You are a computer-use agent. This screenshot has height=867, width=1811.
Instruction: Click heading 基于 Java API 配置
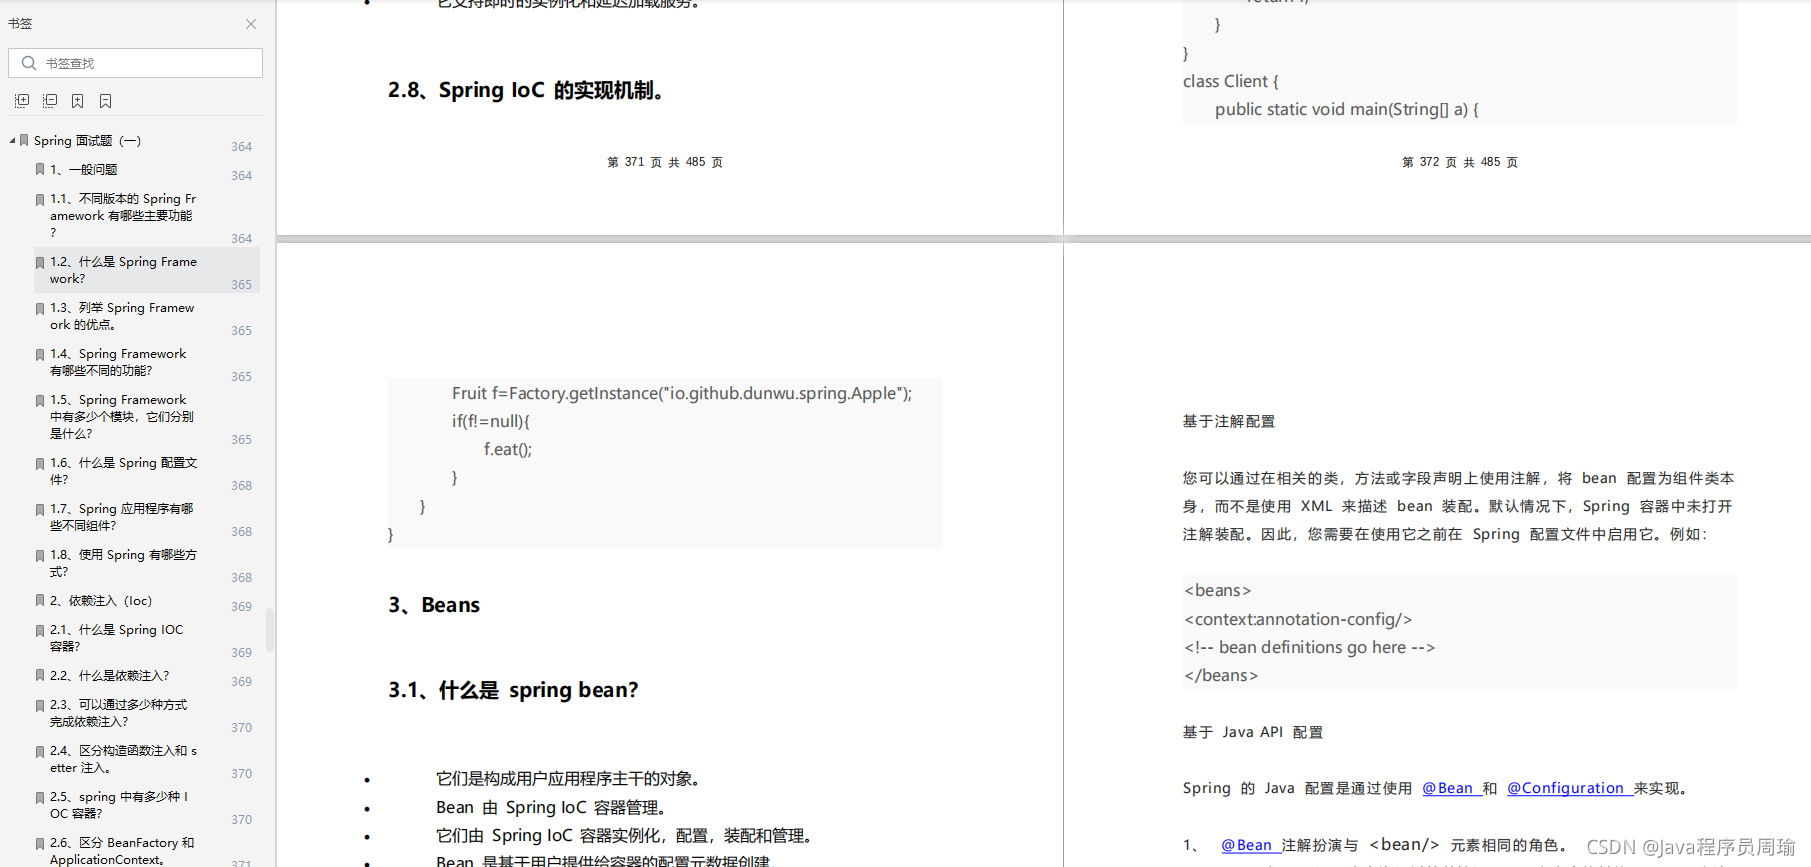coord(1253,732)
